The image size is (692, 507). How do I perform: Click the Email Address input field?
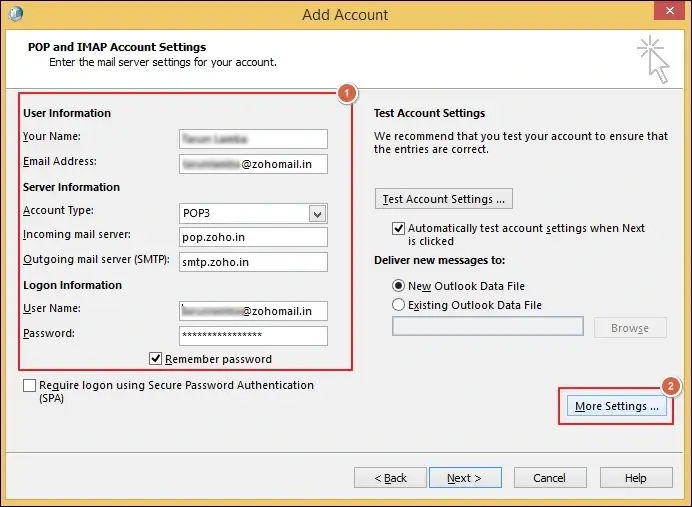(x=253, y=164)
